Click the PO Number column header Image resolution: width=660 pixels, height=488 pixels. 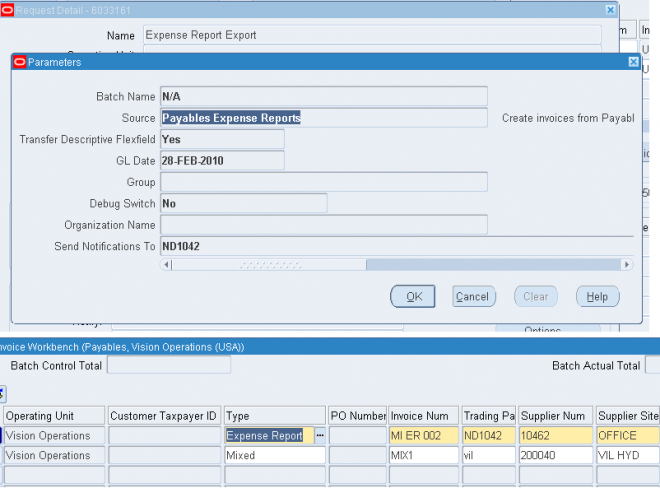(357, 416)
